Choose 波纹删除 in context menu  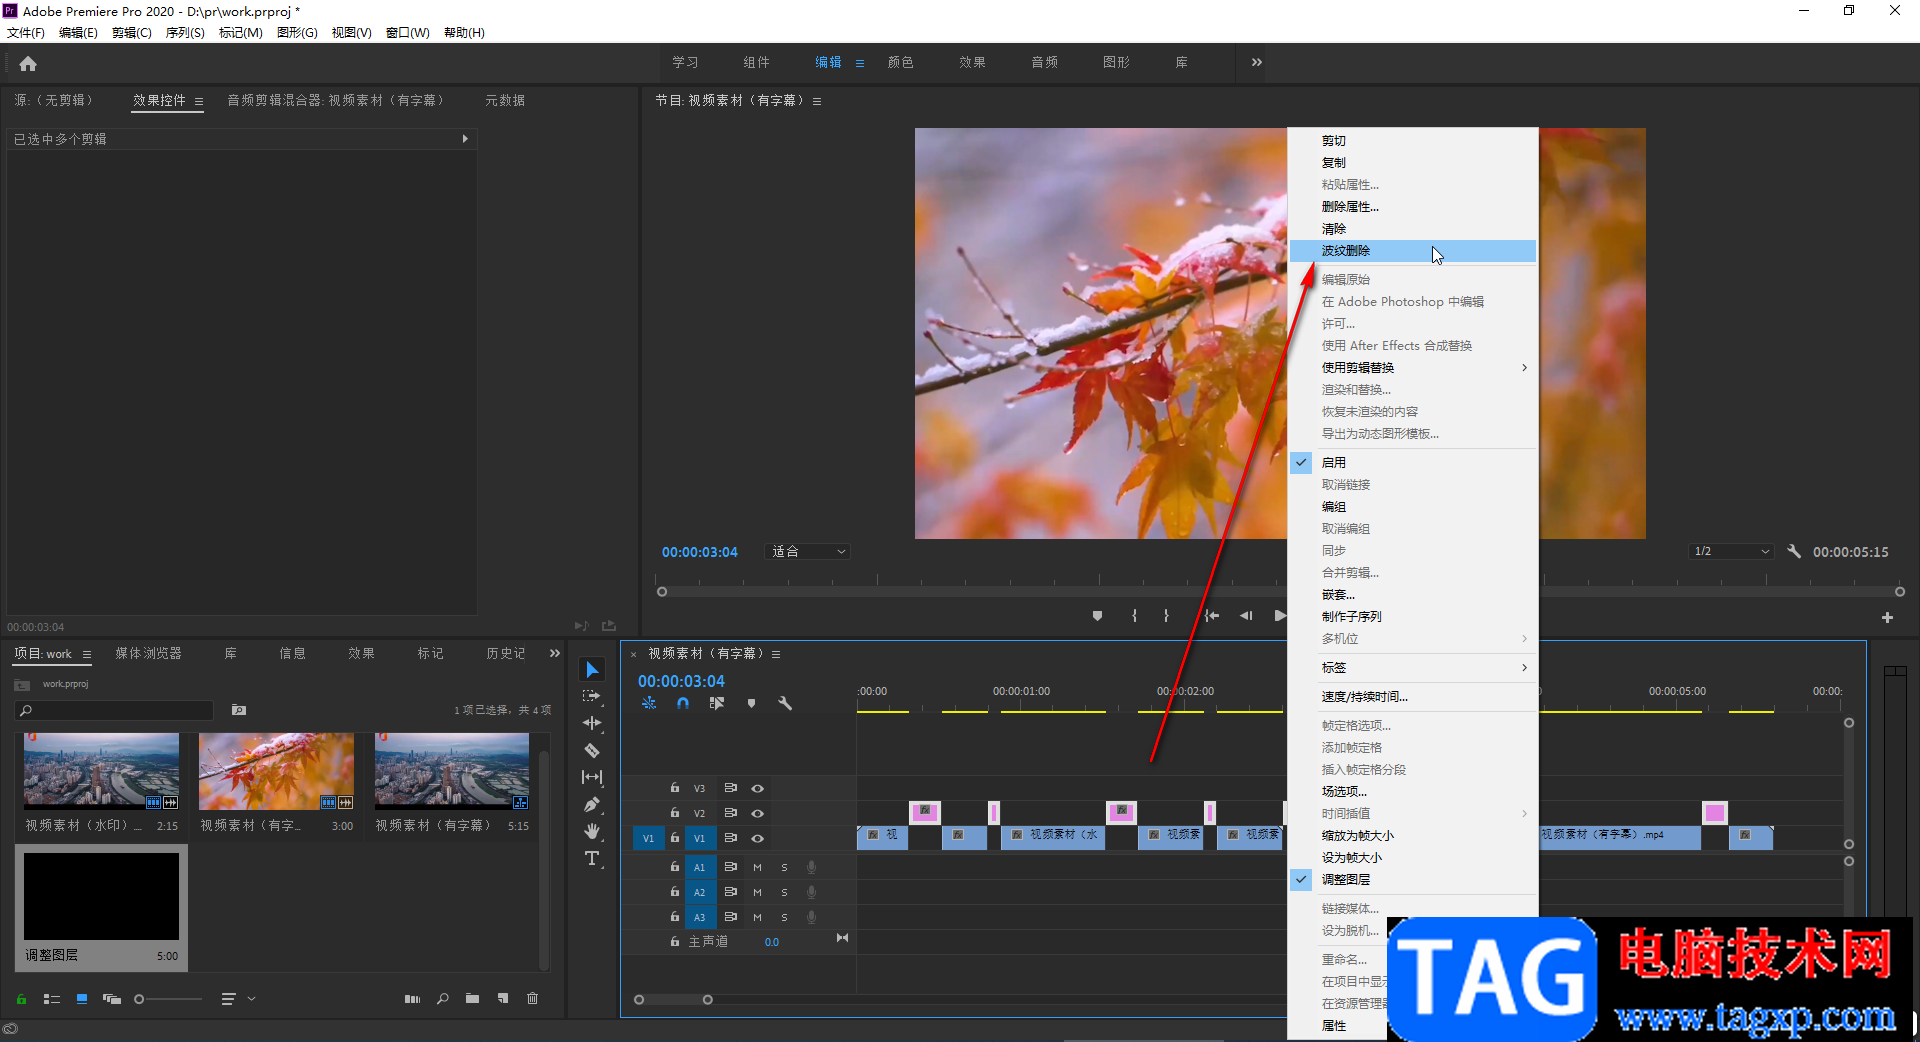[1412, 251]
